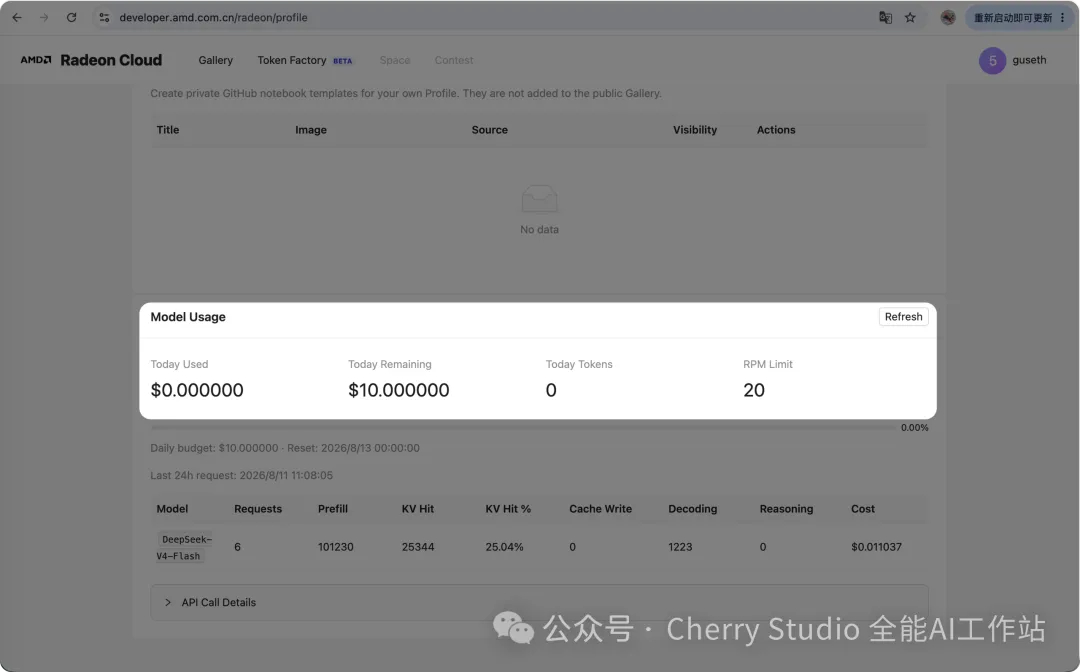Screen dimensions: 1080x672
Task: Open the browser profile avatar icon
Action: 948,18
